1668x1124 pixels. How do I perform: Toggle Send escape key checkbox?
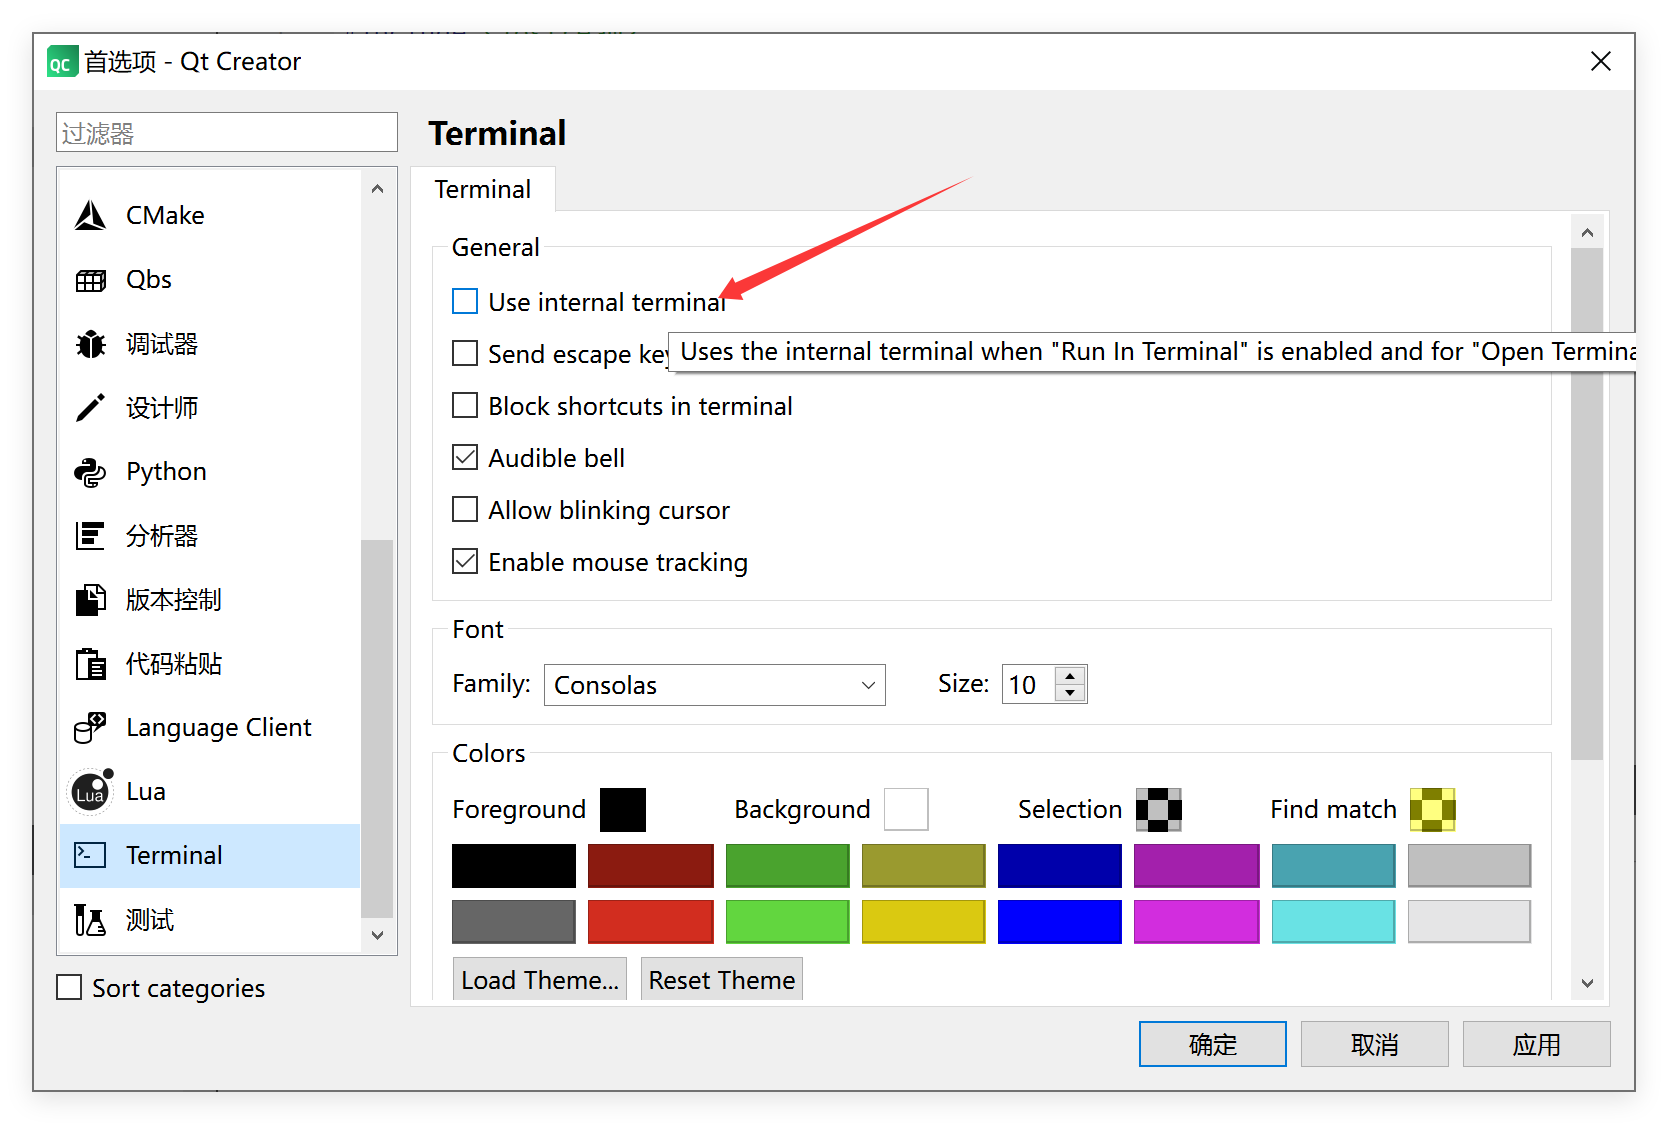coord(465,353)
